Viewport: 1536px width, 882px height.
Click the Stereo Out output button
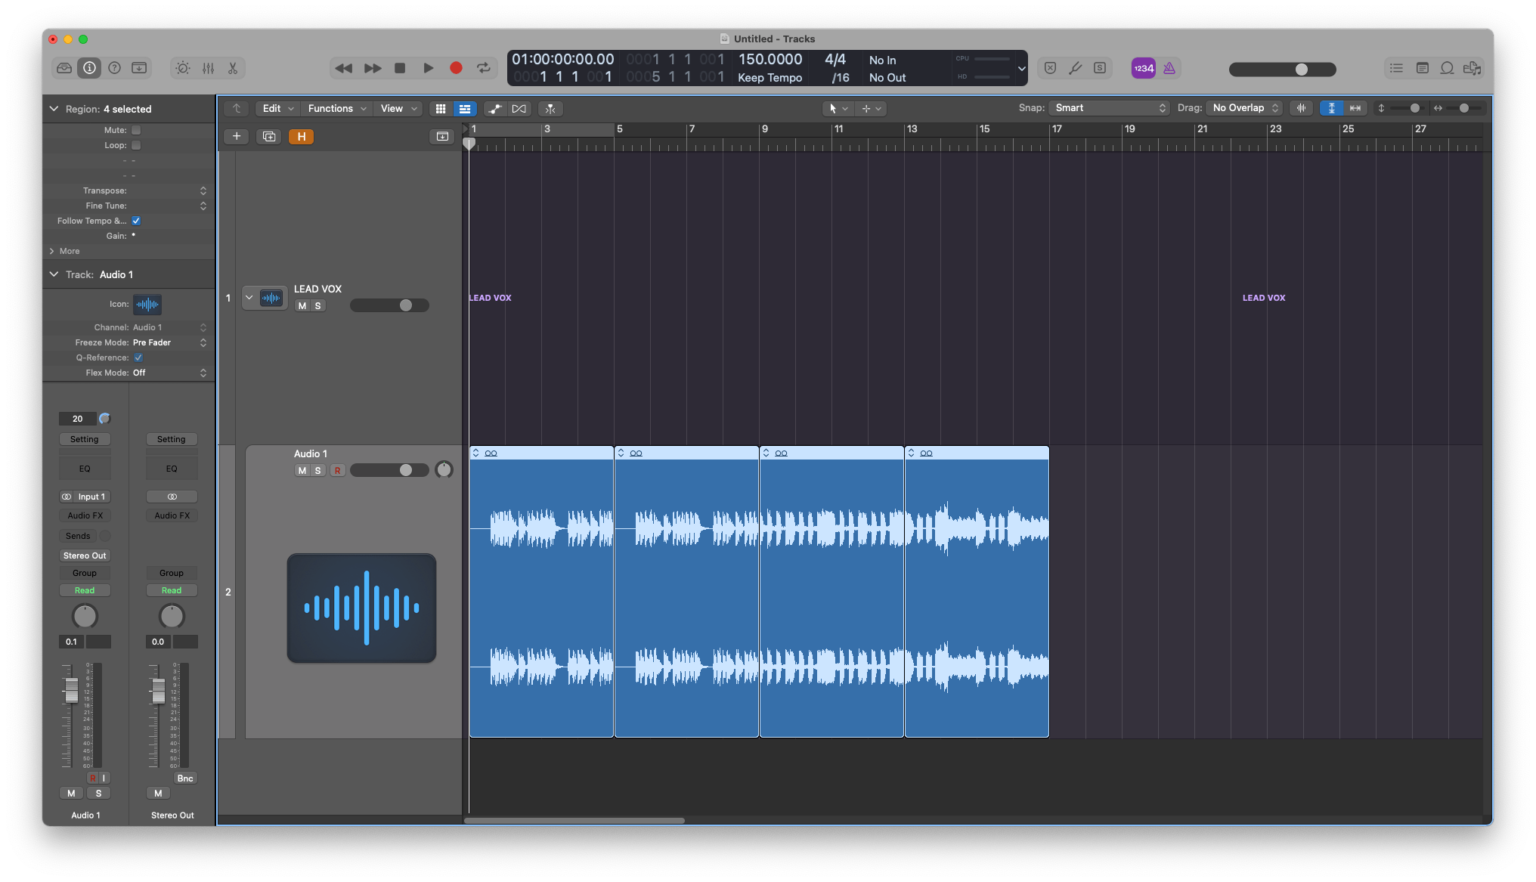[x=85, y=555]
